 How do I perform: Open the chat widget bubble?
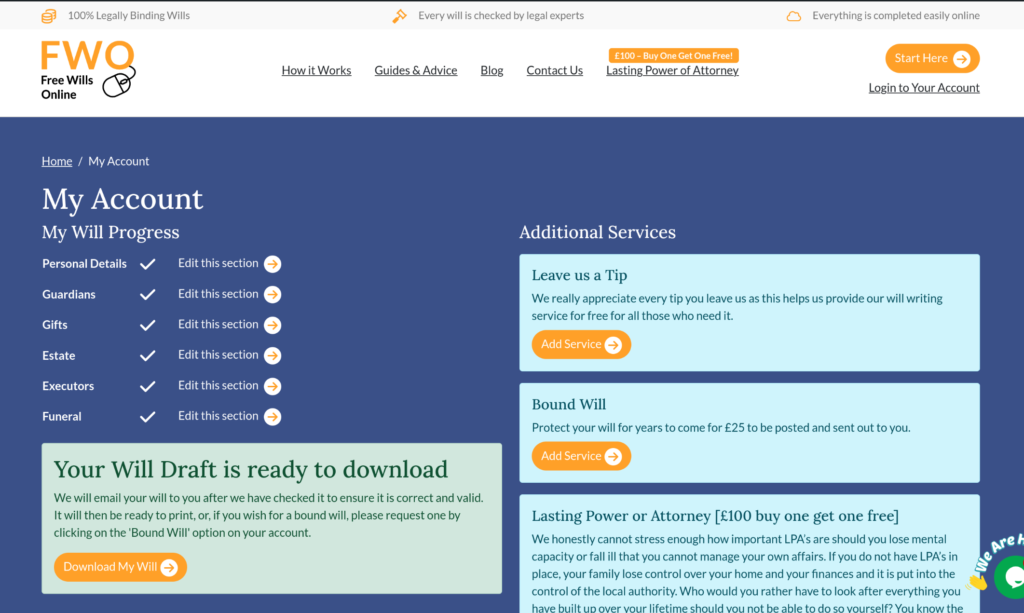coord(1012,575)
